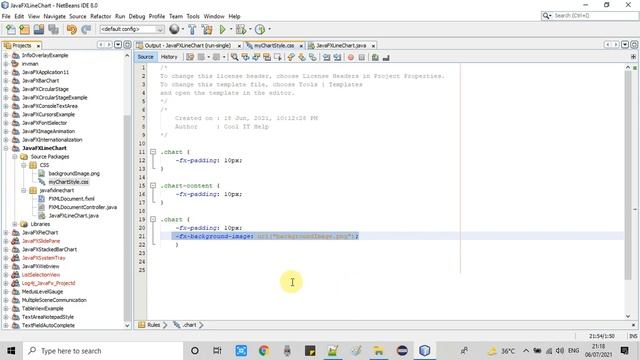Collapse the JavaFXLineChart project node
Viewport: 640px width, 360px height.
click(6, 148)
